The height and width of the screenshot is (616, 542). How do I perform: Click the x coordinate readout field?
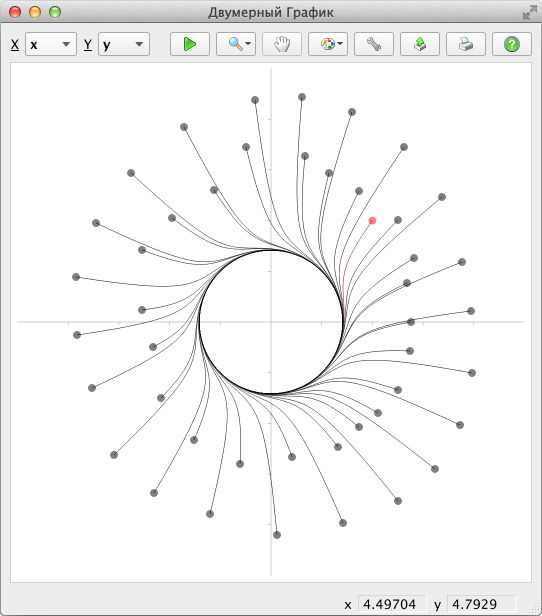tap(392, 604)
